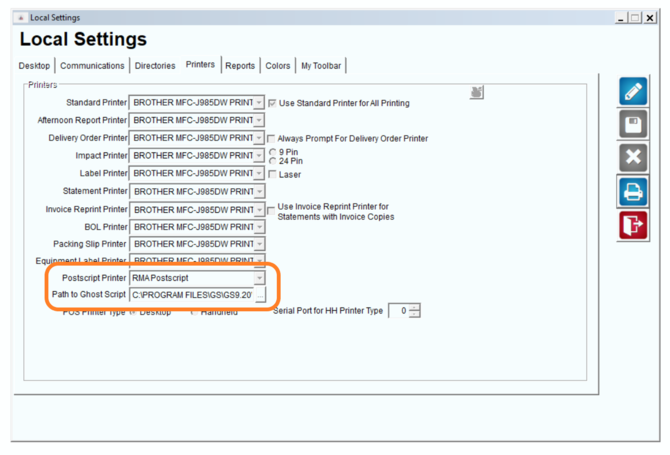Click the ellipsis browse button for Ghost Script path

click(260, 295)
